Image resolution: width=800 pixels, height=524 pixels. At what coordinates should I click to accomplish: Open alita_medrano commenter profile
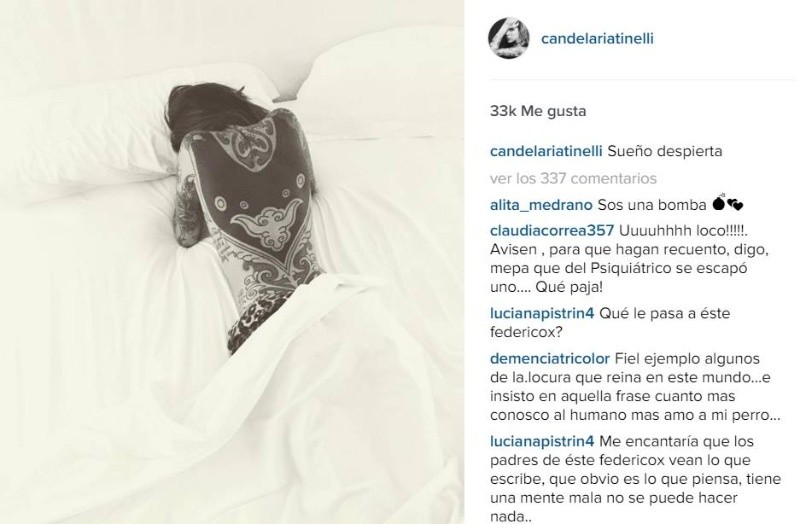pos(541,205)
